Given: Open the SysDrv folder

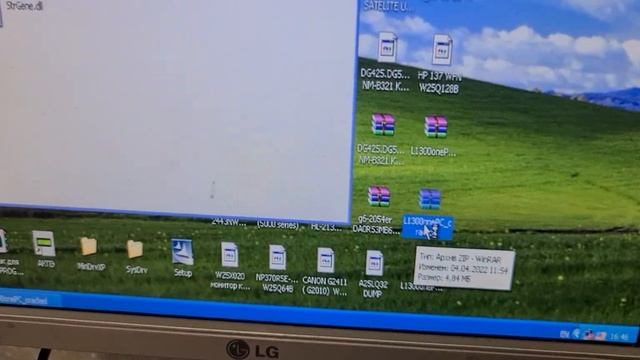Looking at the screenshot, I should [135, 249].
